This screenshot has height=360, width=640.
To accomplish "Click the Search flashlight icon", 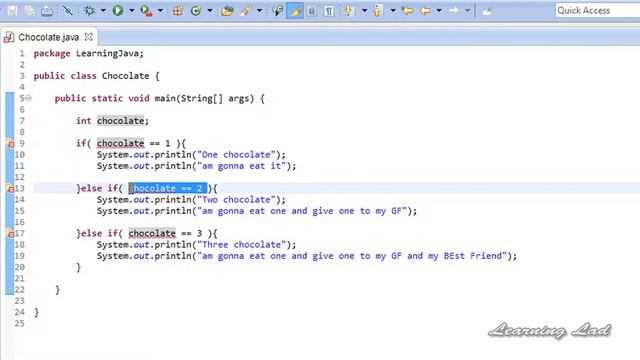I will [x=245, y=11].
